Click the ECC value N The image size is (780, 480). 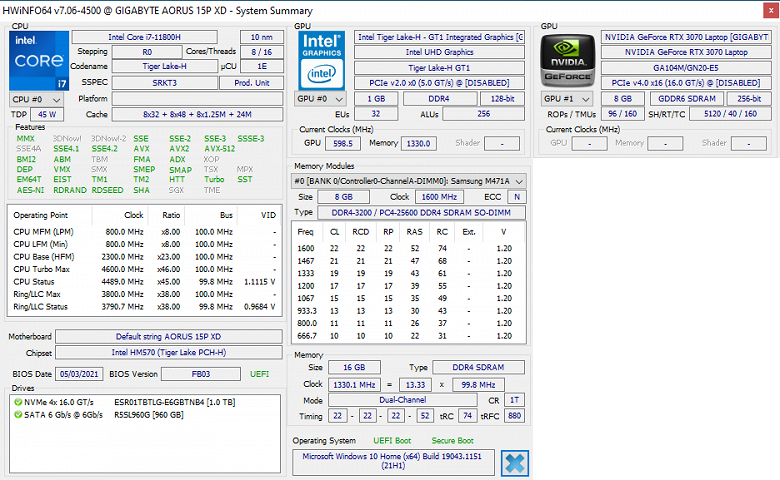[x=517, y=197]
